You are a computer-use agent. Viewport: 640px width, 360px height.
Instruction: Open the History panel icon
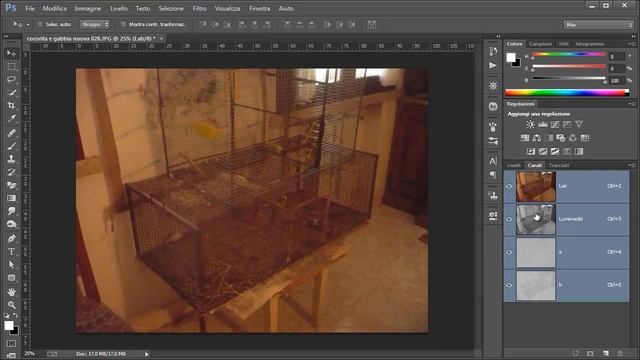click(493, 51)
